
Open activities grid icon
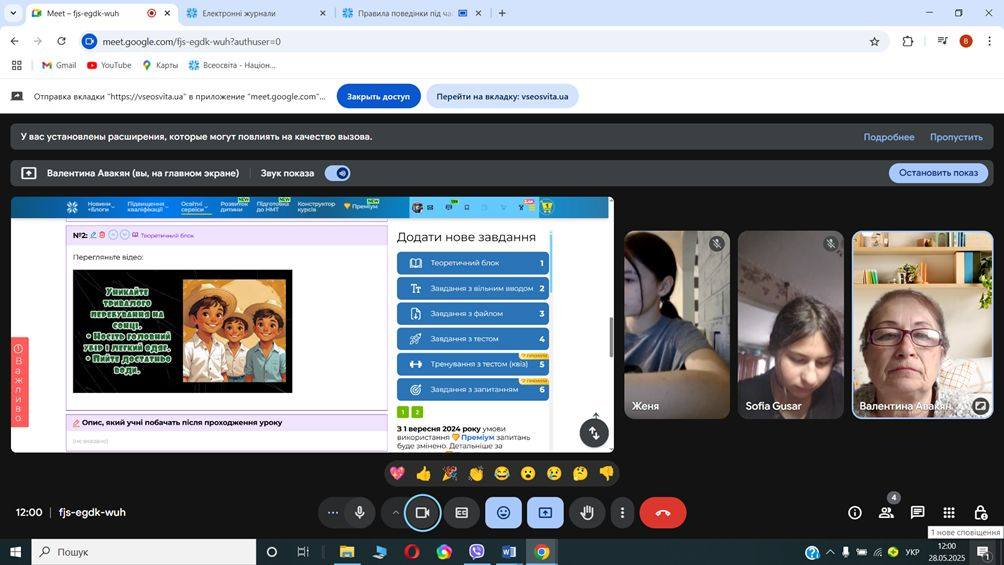(949, 512)
